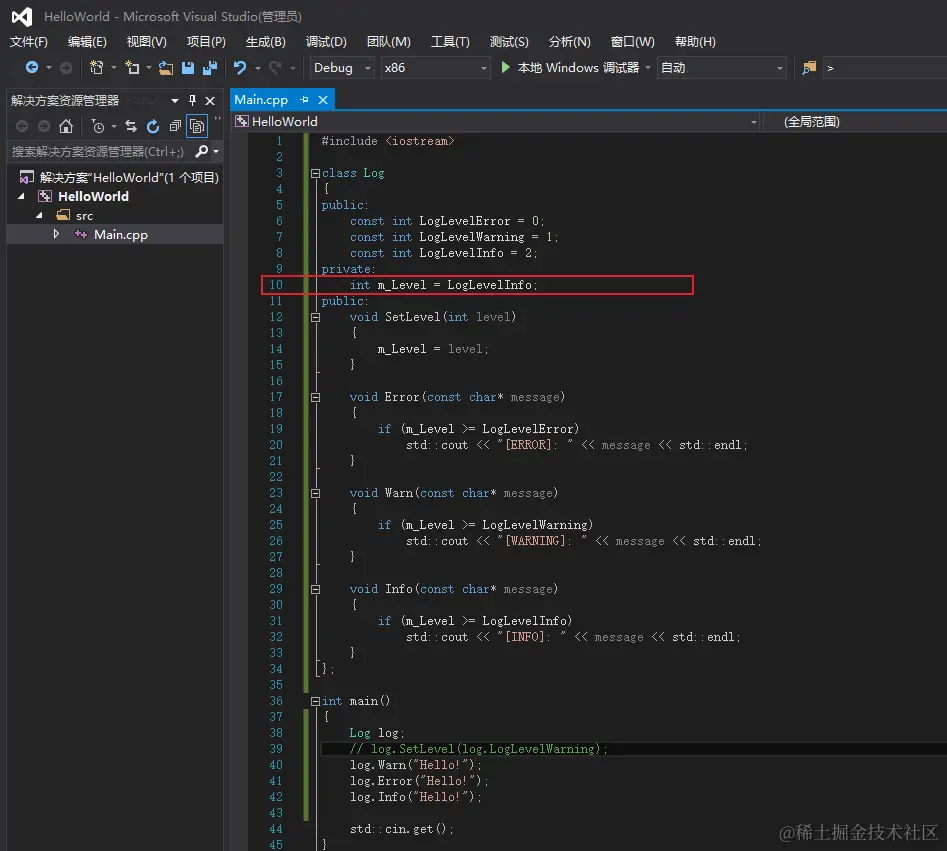Refresh the Solution Explorer view

(153, 126)
